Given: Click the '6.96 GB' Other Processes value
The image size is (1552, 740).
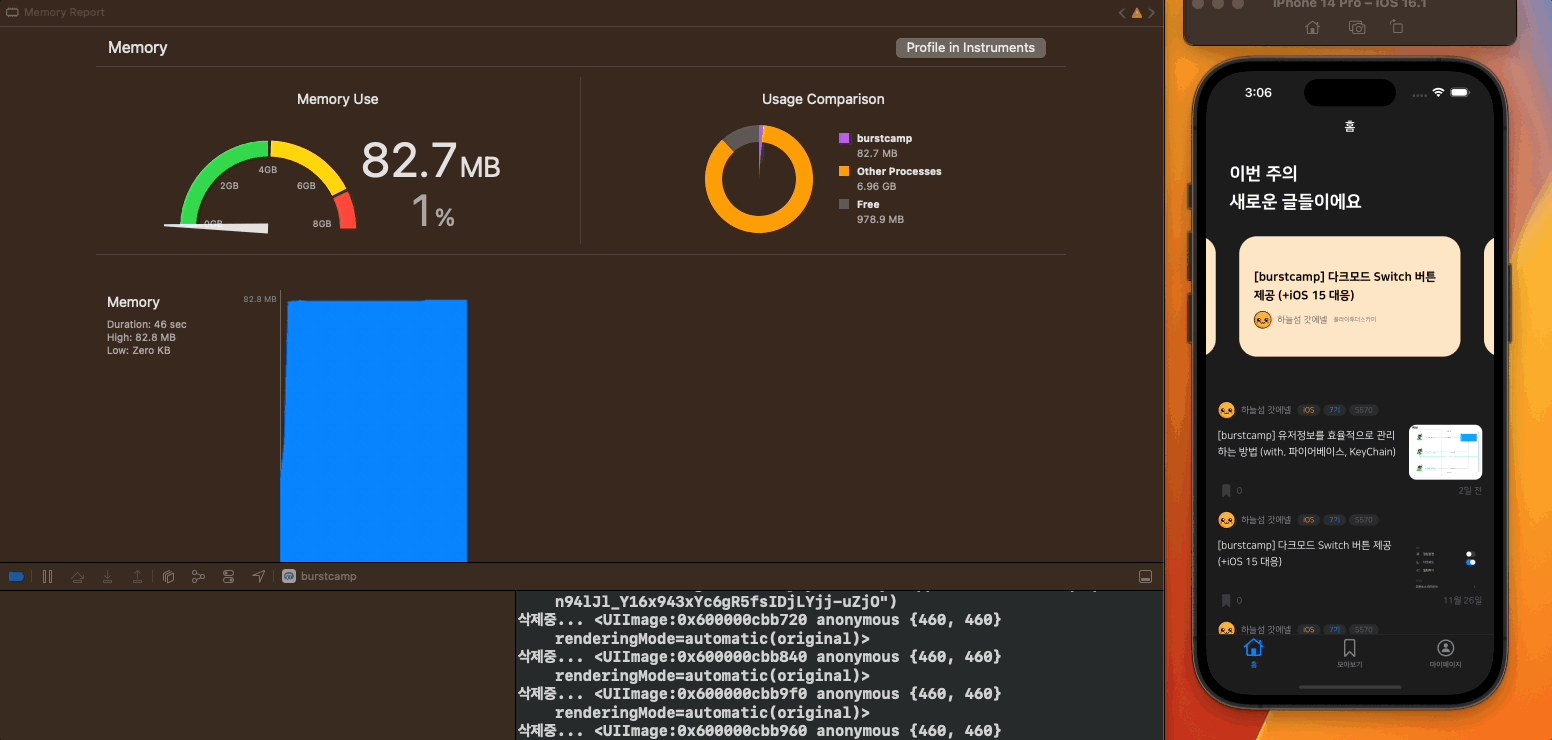Looking at the screenshot, I should tap(877, 187).
